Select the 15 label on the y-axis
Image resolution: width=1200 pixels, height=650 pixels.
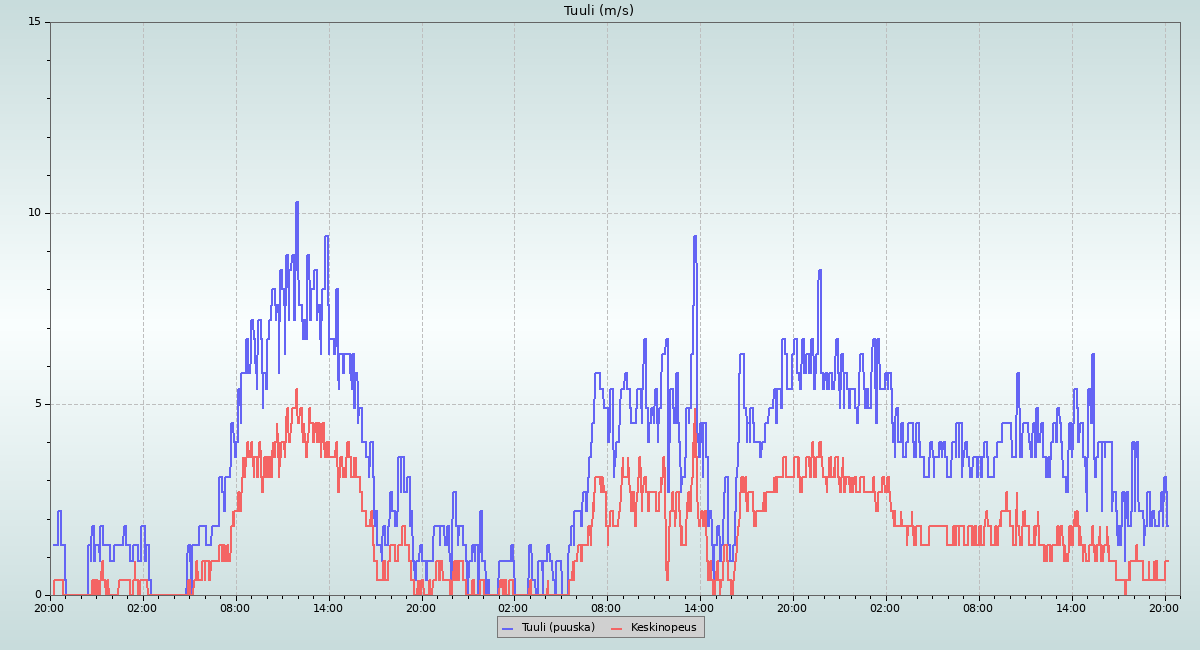34,22
